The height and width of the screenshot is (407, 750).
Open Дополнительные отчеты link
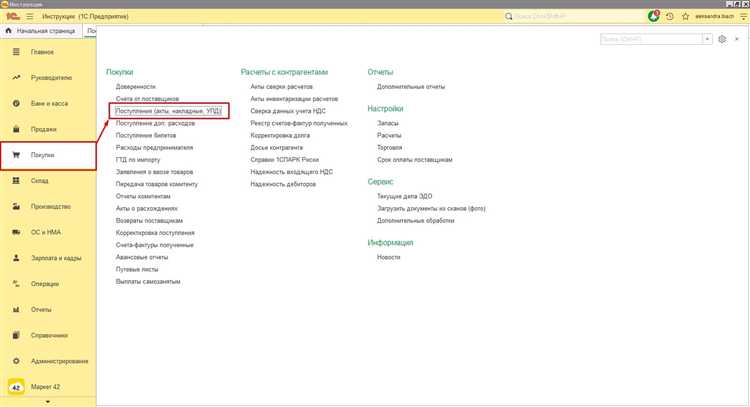pyautogui.click(x=411, y=87)
